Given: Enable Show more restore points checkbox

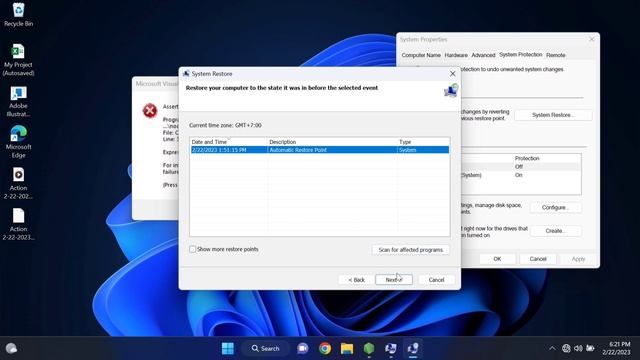Looking at the screenshot, I should (x=193, y=249).
